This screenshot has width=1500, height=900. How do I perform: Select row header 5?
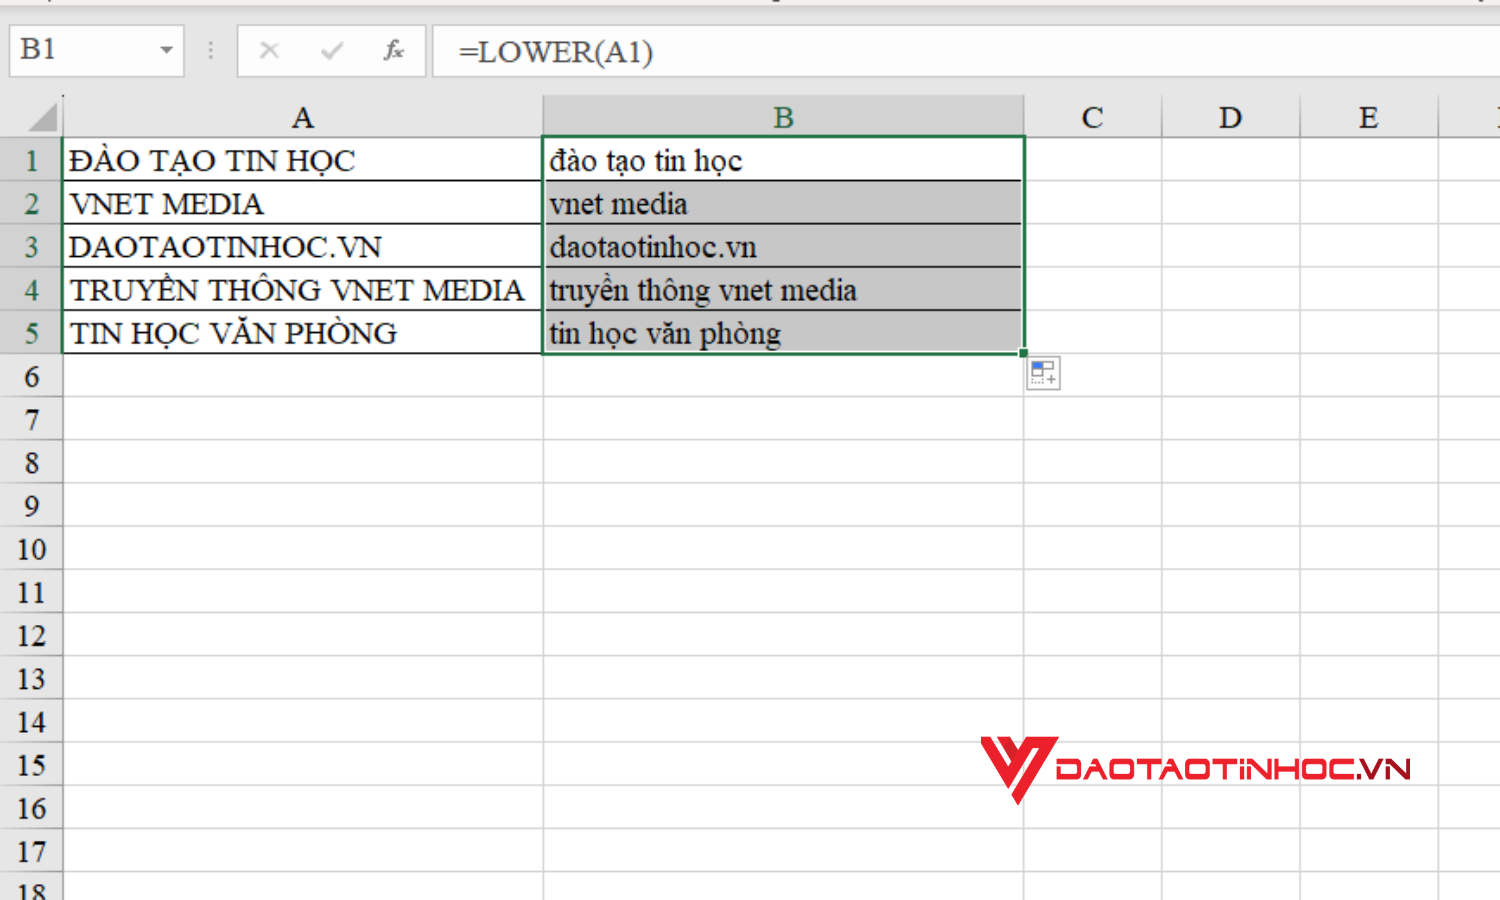point(32,333)
